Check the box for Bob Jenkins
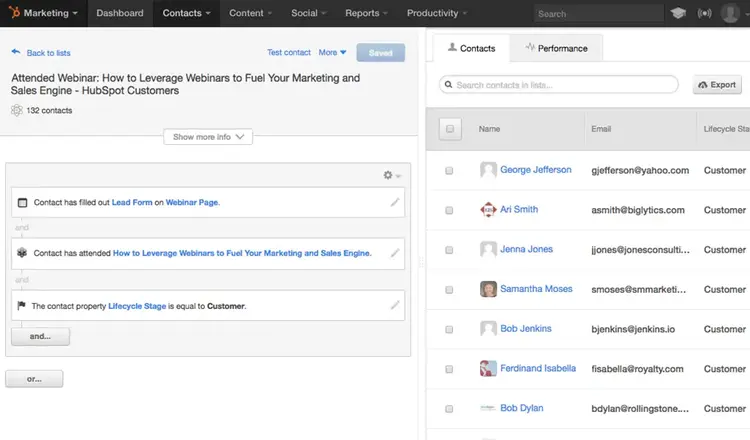750x440 pixels. 449,330
